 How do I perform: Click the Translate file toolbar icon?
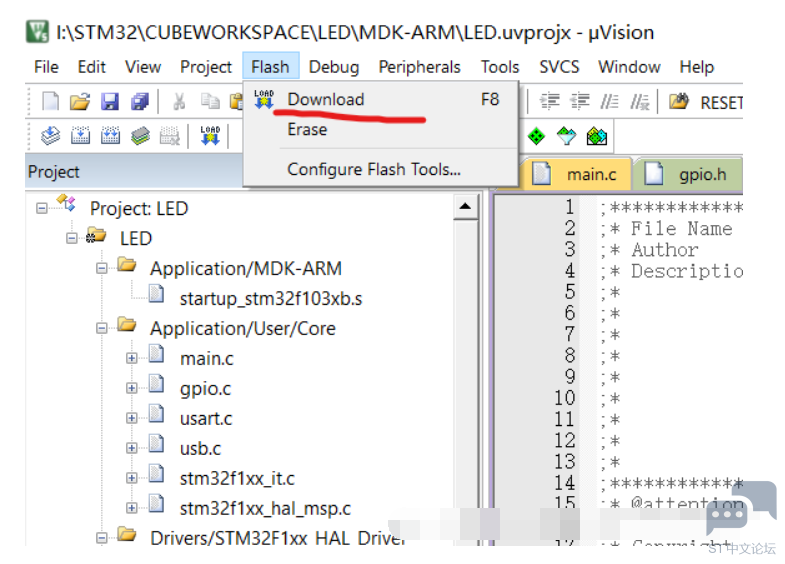coord(50,136)
